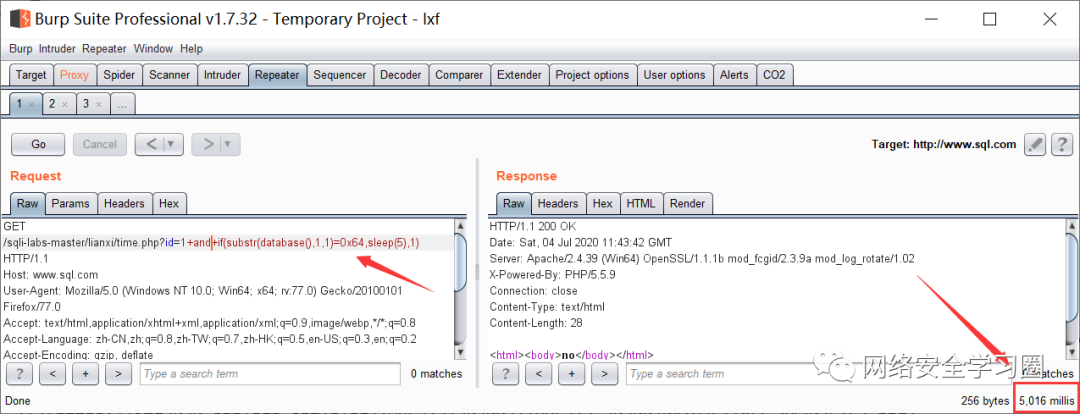Click the response search help button
Image resolution: width=1080 pixels, height=414 pixels.
[506, 374]
